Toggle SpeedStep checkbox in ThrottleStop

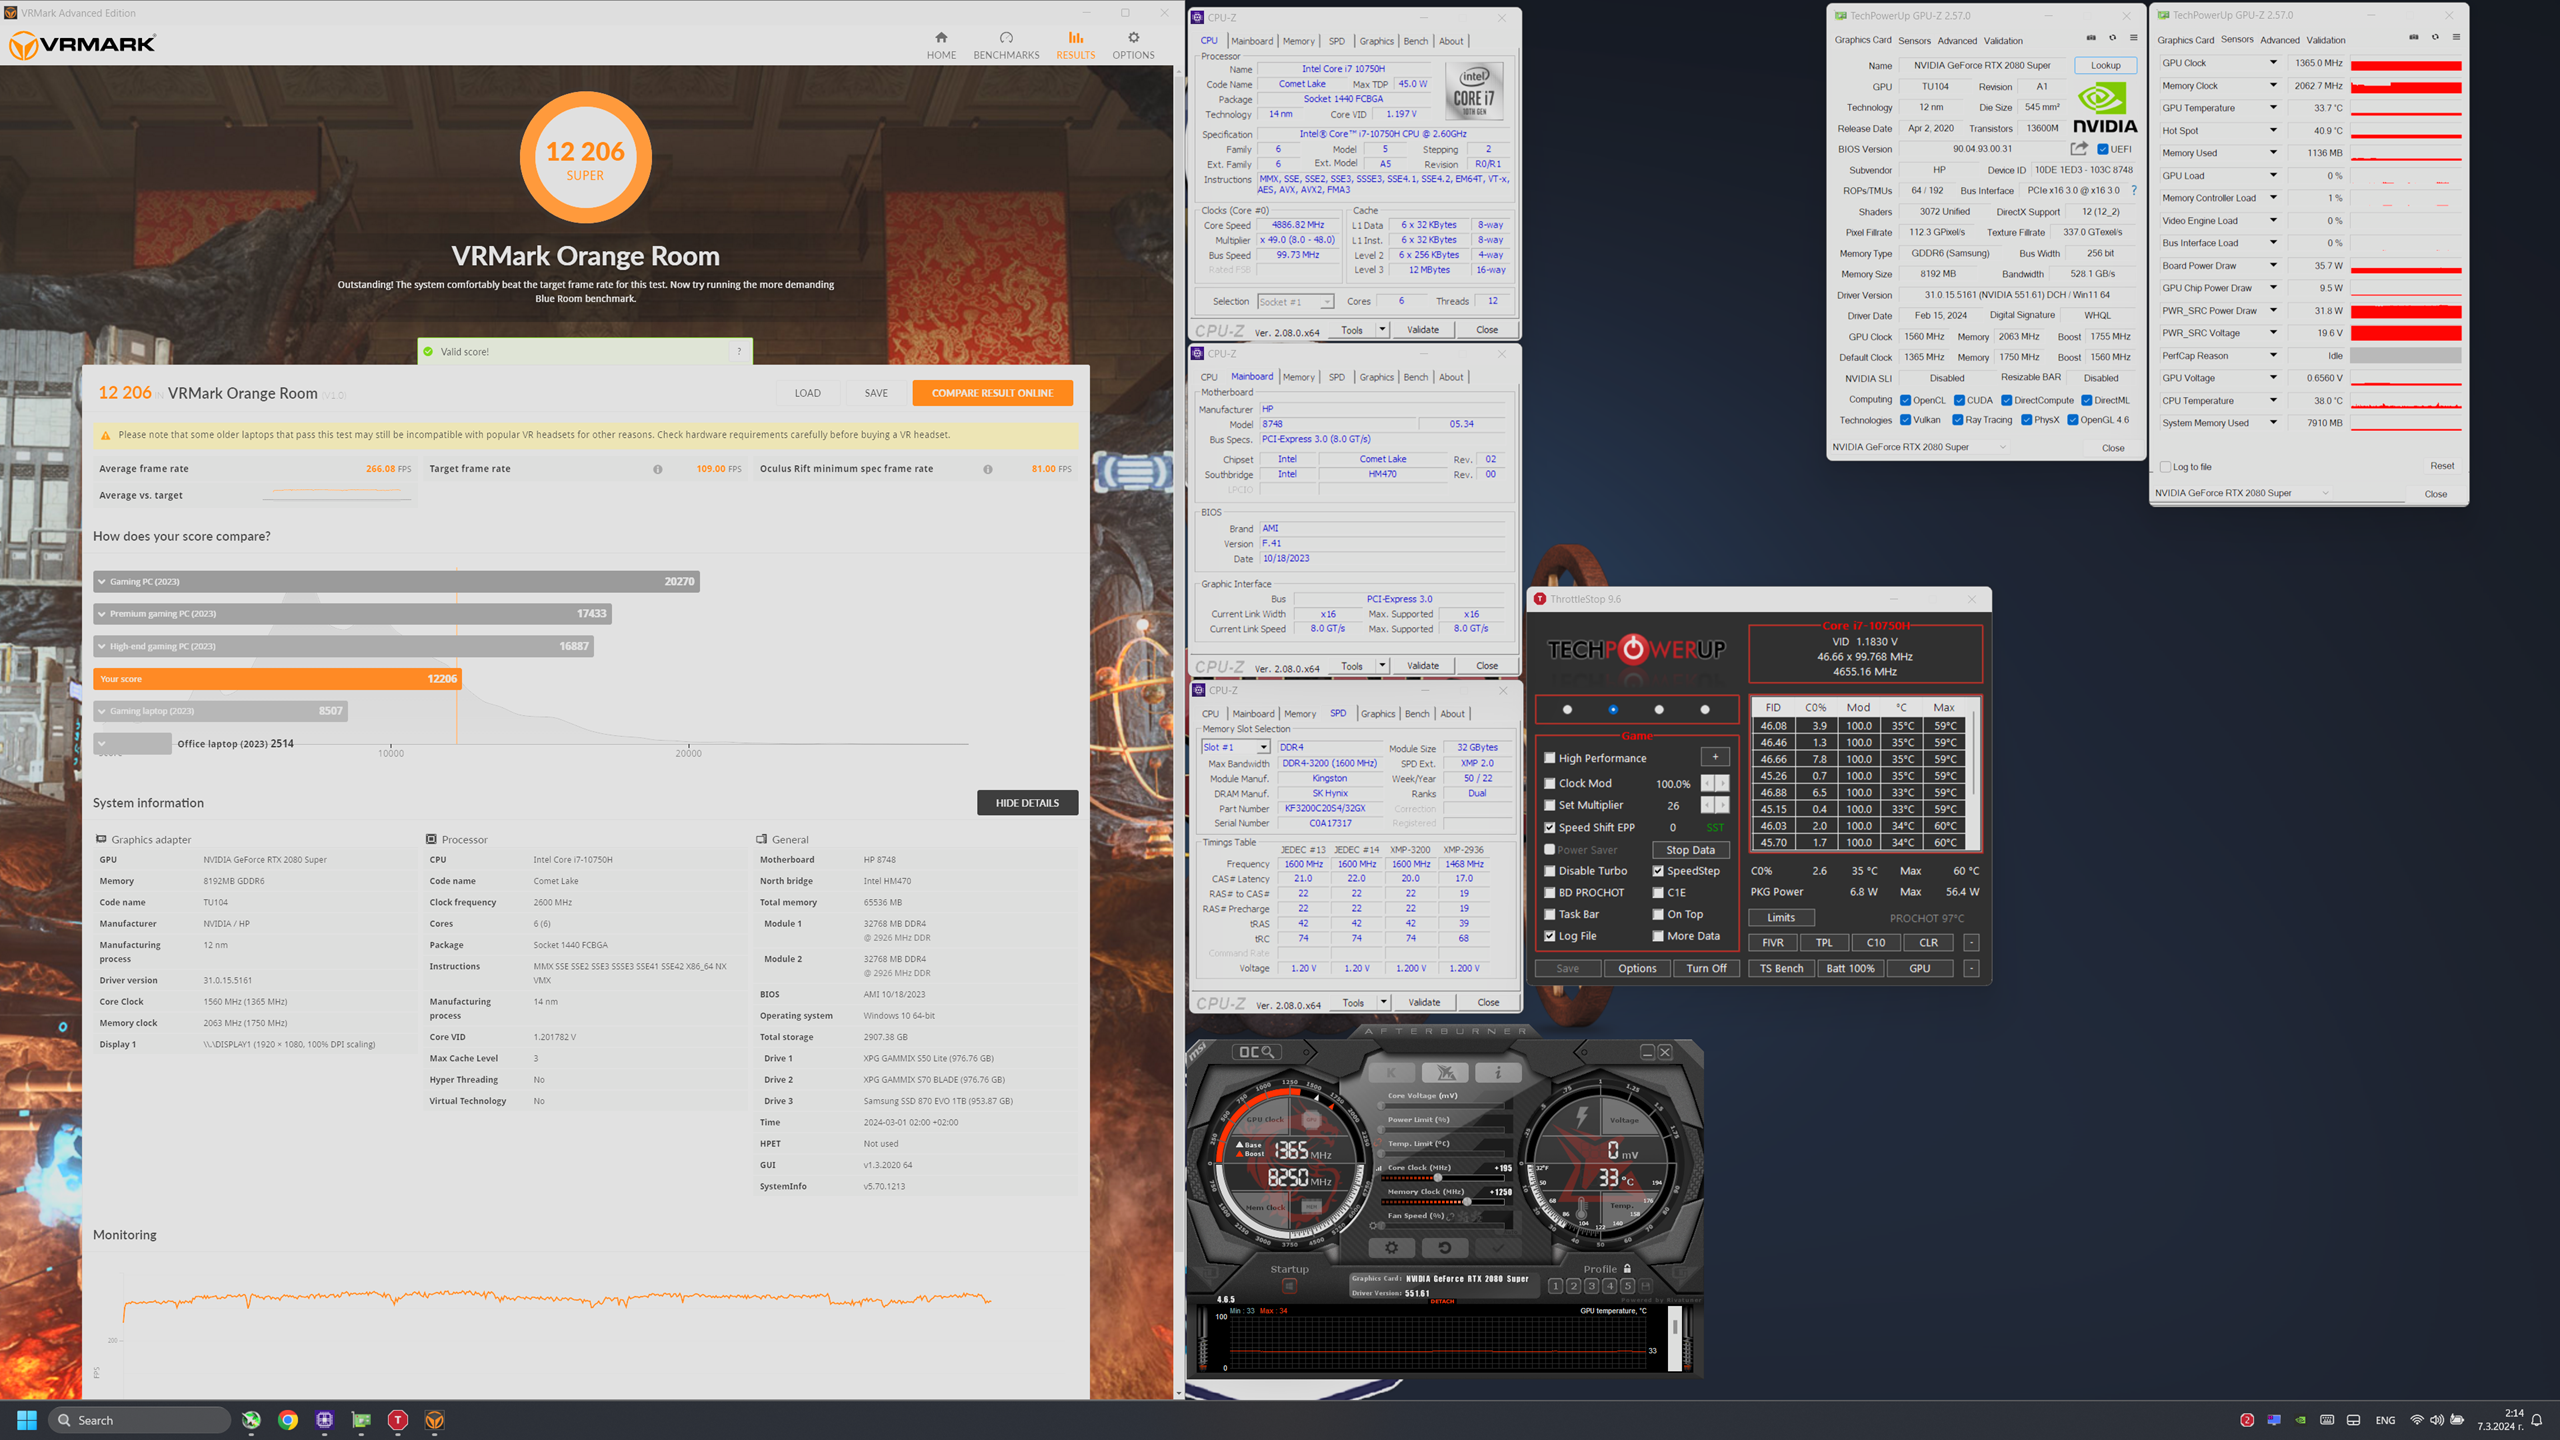1658,871
